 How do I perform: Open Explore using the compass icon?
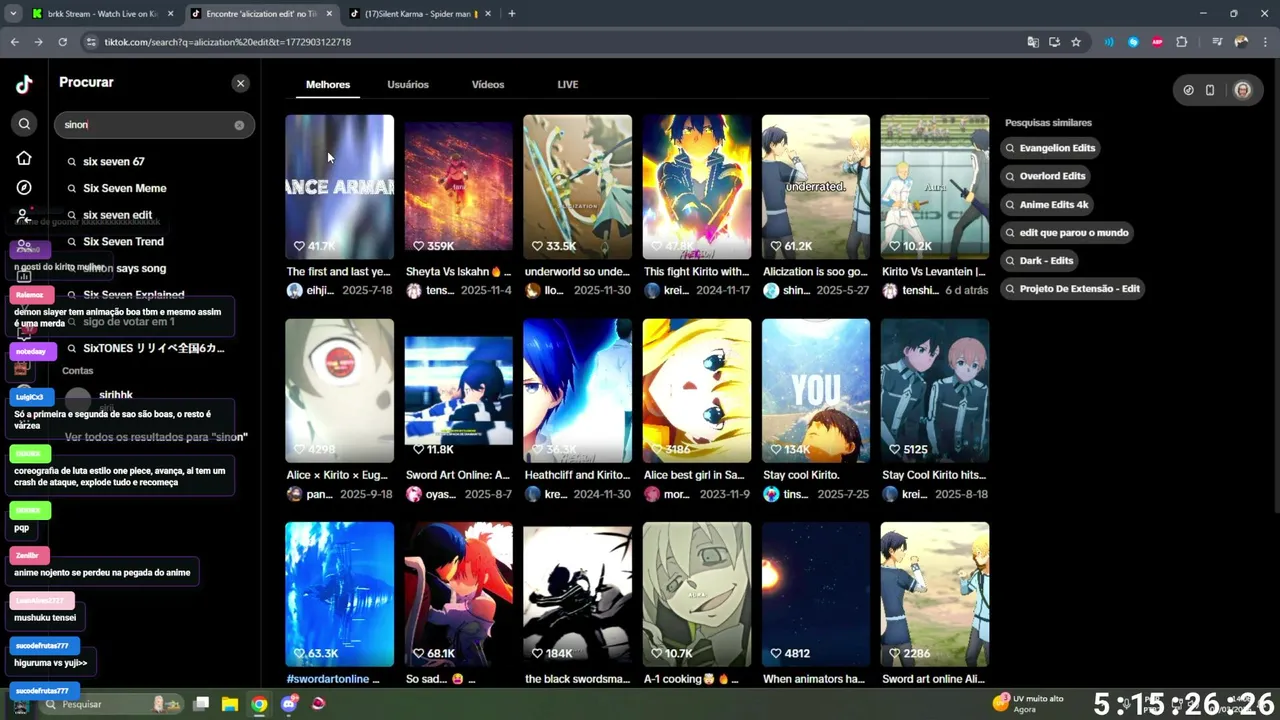pyautogui.click(x=24, y=187)
